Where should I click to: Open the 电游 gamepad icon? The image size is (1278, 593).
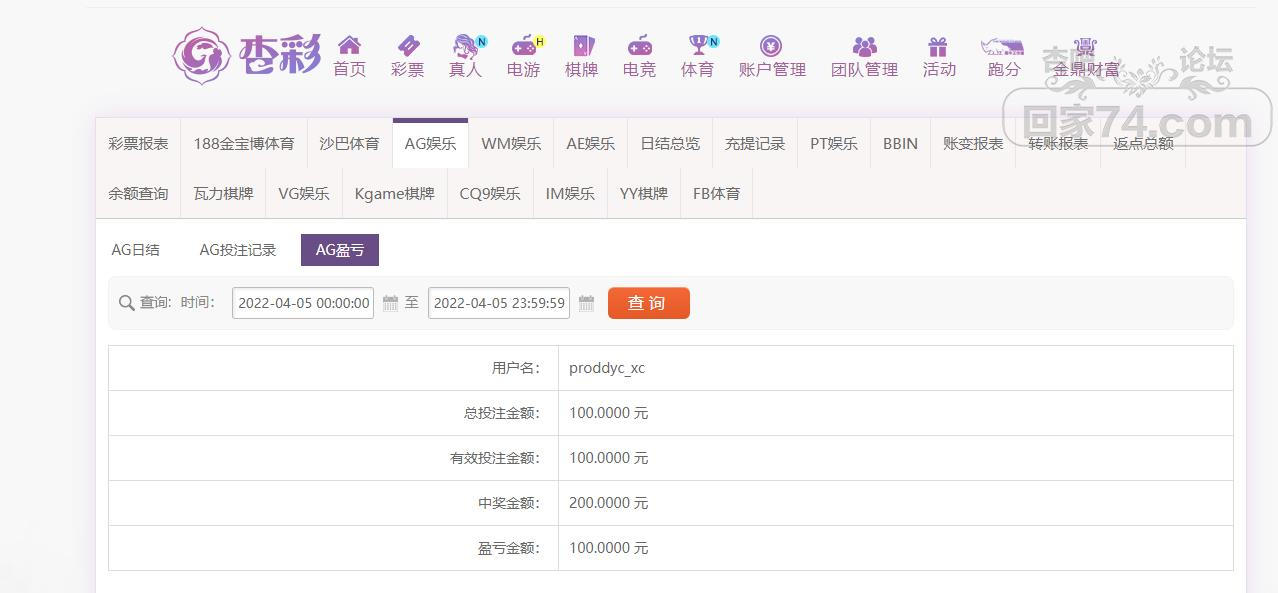(524, 46)
